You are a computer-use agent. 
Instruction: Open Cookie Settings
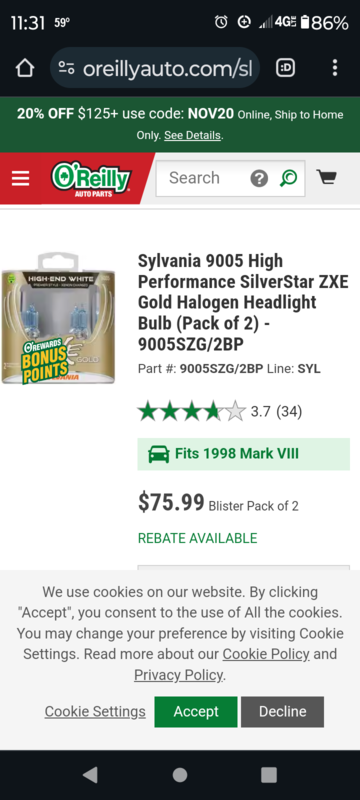click(95, 712)
